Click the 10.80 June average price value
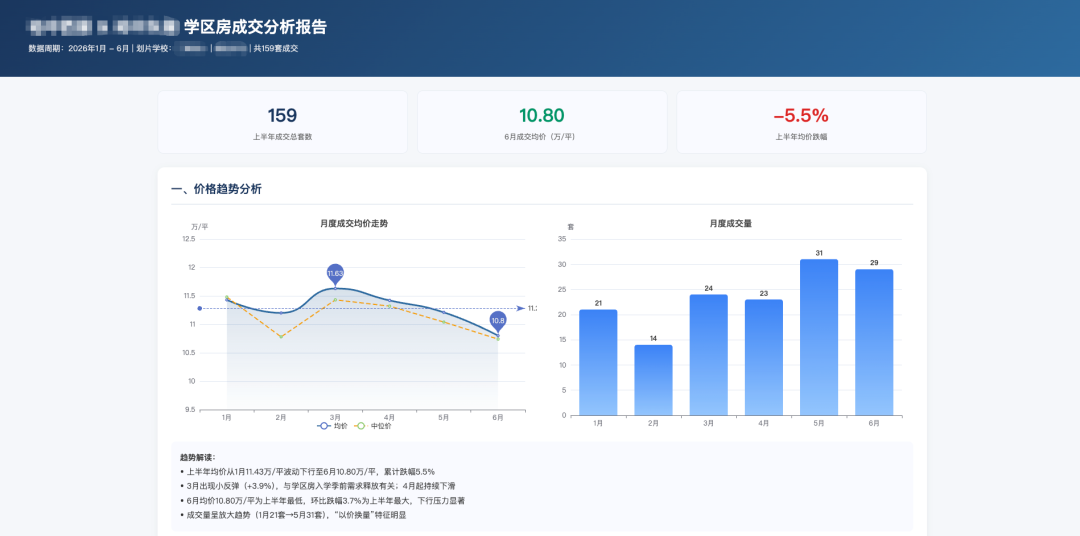The image size is (1080, 536). [541, 116]
